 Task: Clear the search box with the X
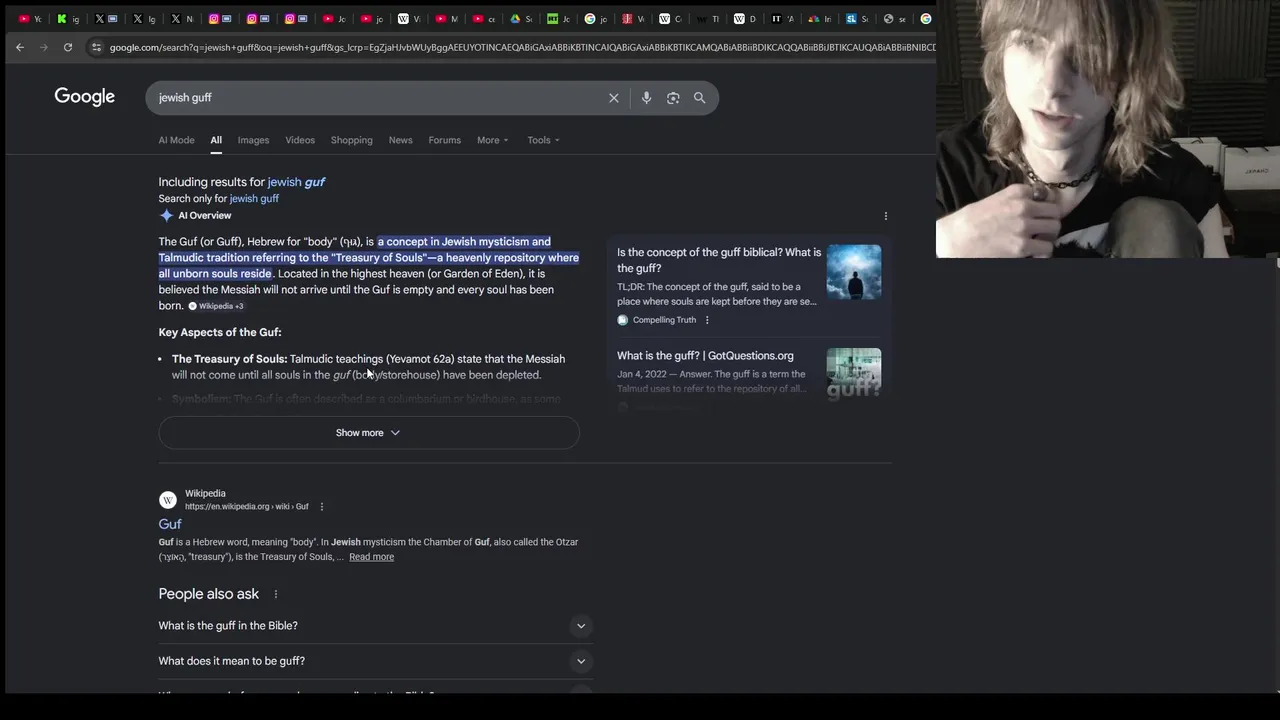(x=614, y=98)
